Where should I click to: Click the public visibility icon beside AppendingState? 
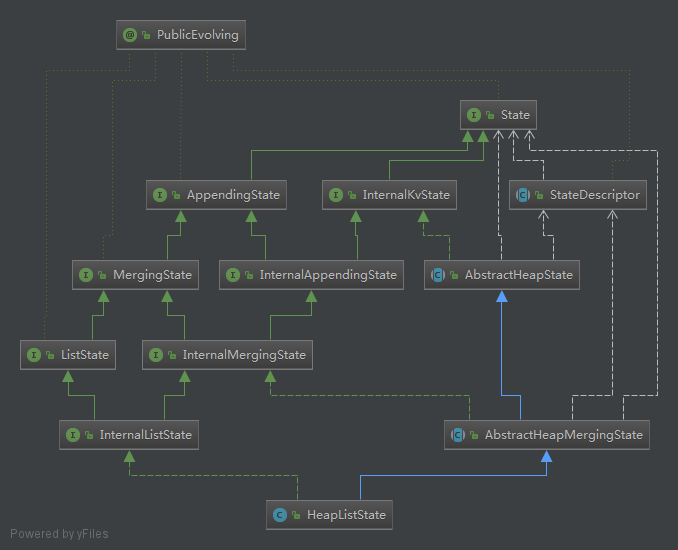click(x=176, y=195)
